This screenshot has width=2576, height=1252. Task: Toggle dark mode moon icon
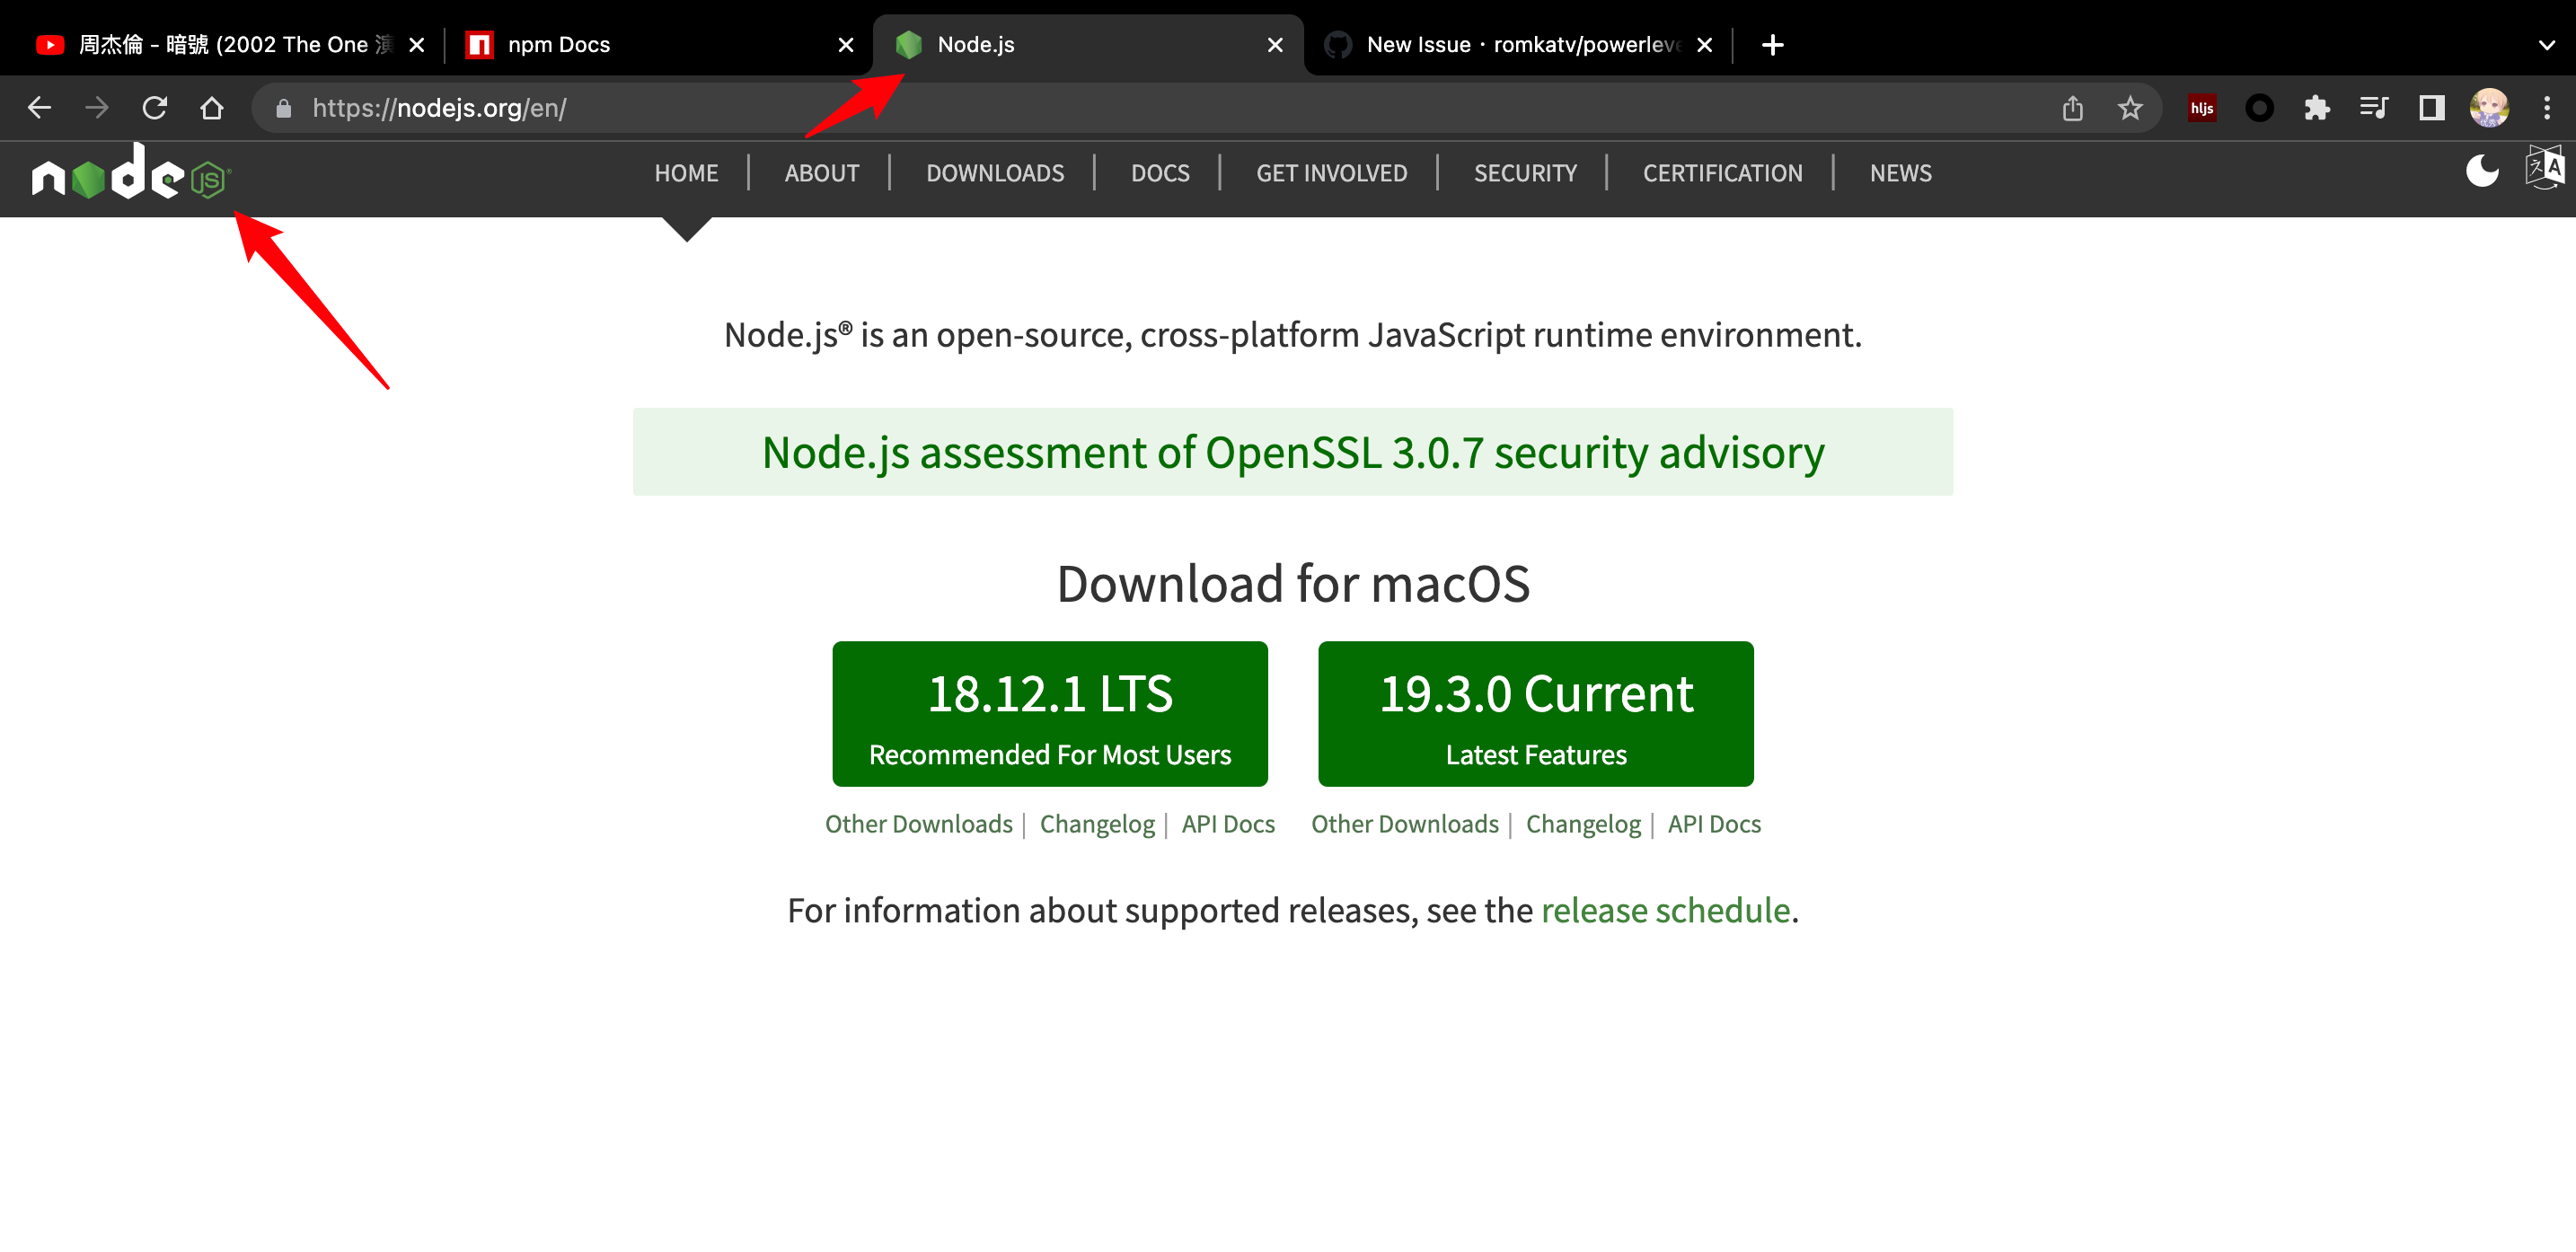[2482, 171]
